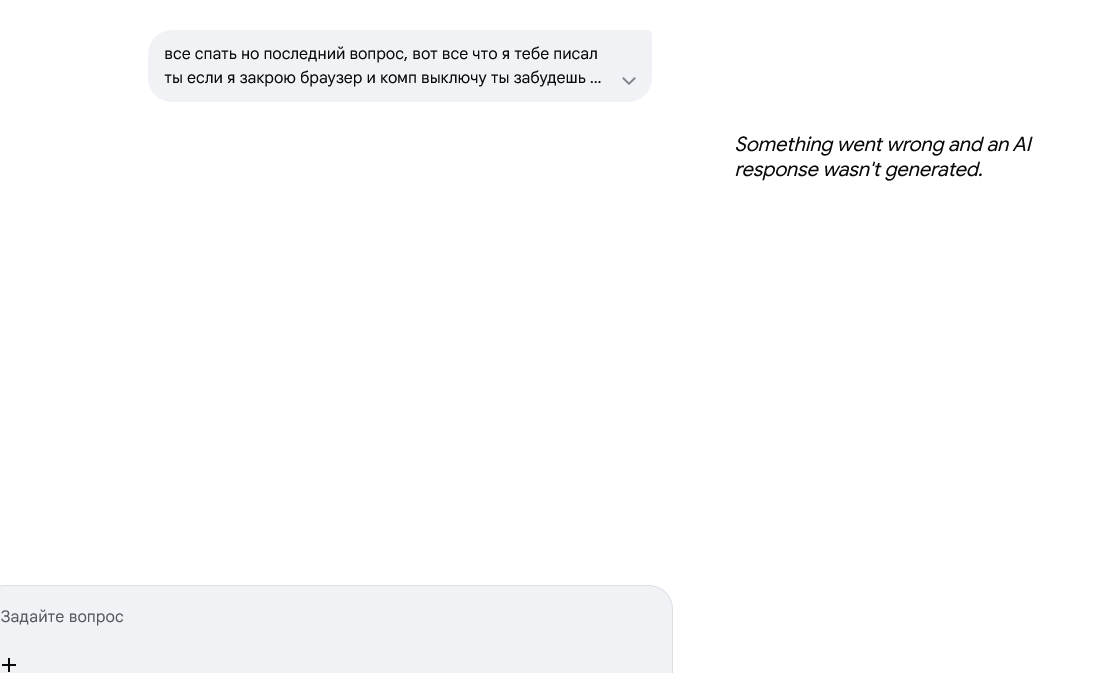Image resolution: width=1101 pixels, height=673 pixels.
Task: Focus the "Задайте вопрос" input field
Action: tap(336, 616)
